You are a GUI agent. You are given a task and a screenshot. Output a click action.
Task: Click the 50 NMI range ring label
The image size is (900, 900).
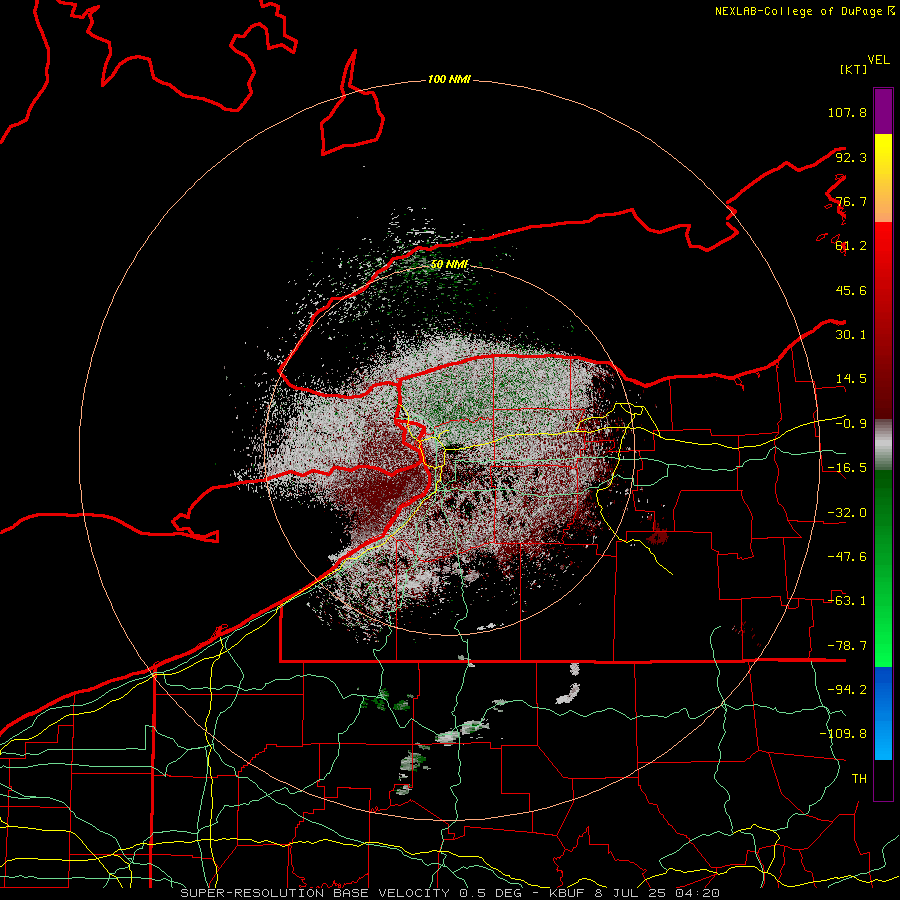pyautogui.click(x=449, y=264)
